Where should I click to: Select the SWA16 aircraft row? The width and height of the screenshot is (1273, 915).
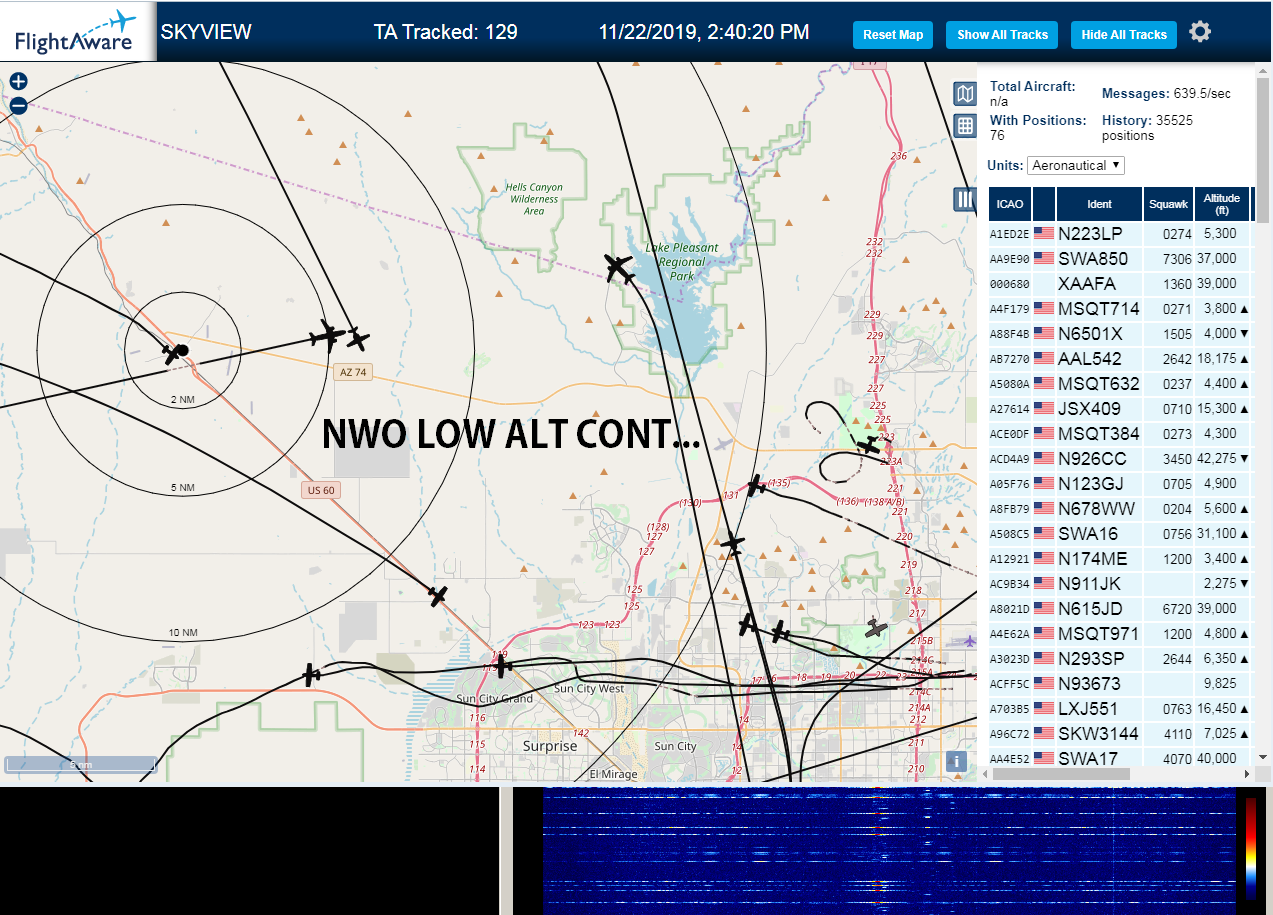point(1120,534)
